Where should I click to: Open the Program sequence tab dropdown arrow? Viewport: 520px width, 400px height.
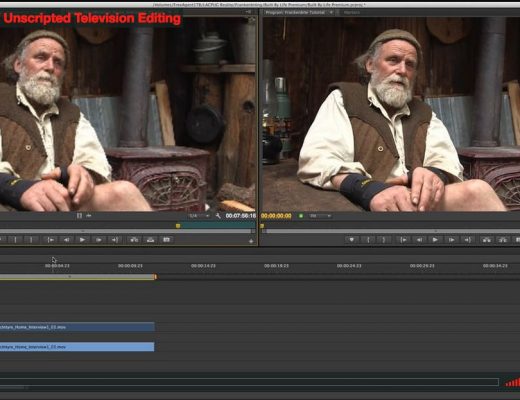331,12
